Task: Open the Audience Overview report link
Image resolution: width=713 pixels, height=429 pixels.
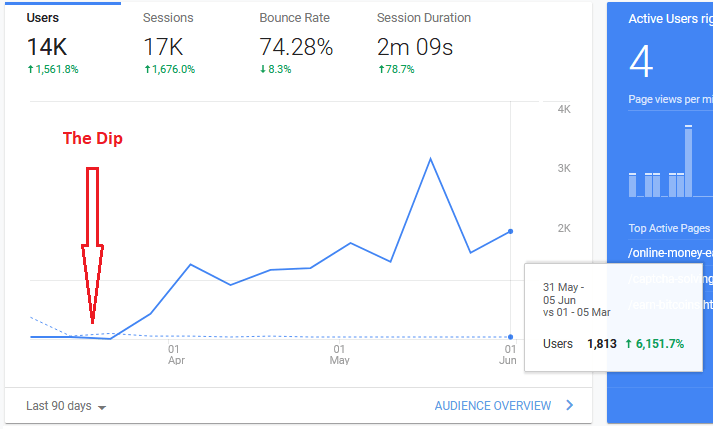Action: coord(493,406)
